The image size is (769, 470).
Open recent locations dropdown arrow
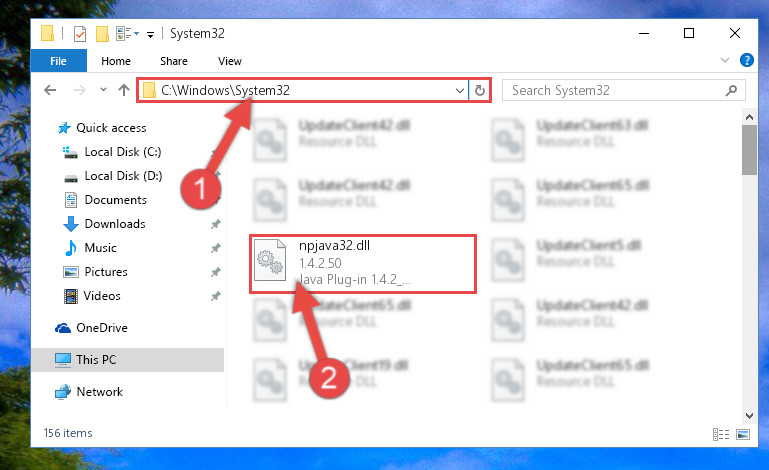pos(103,90)
